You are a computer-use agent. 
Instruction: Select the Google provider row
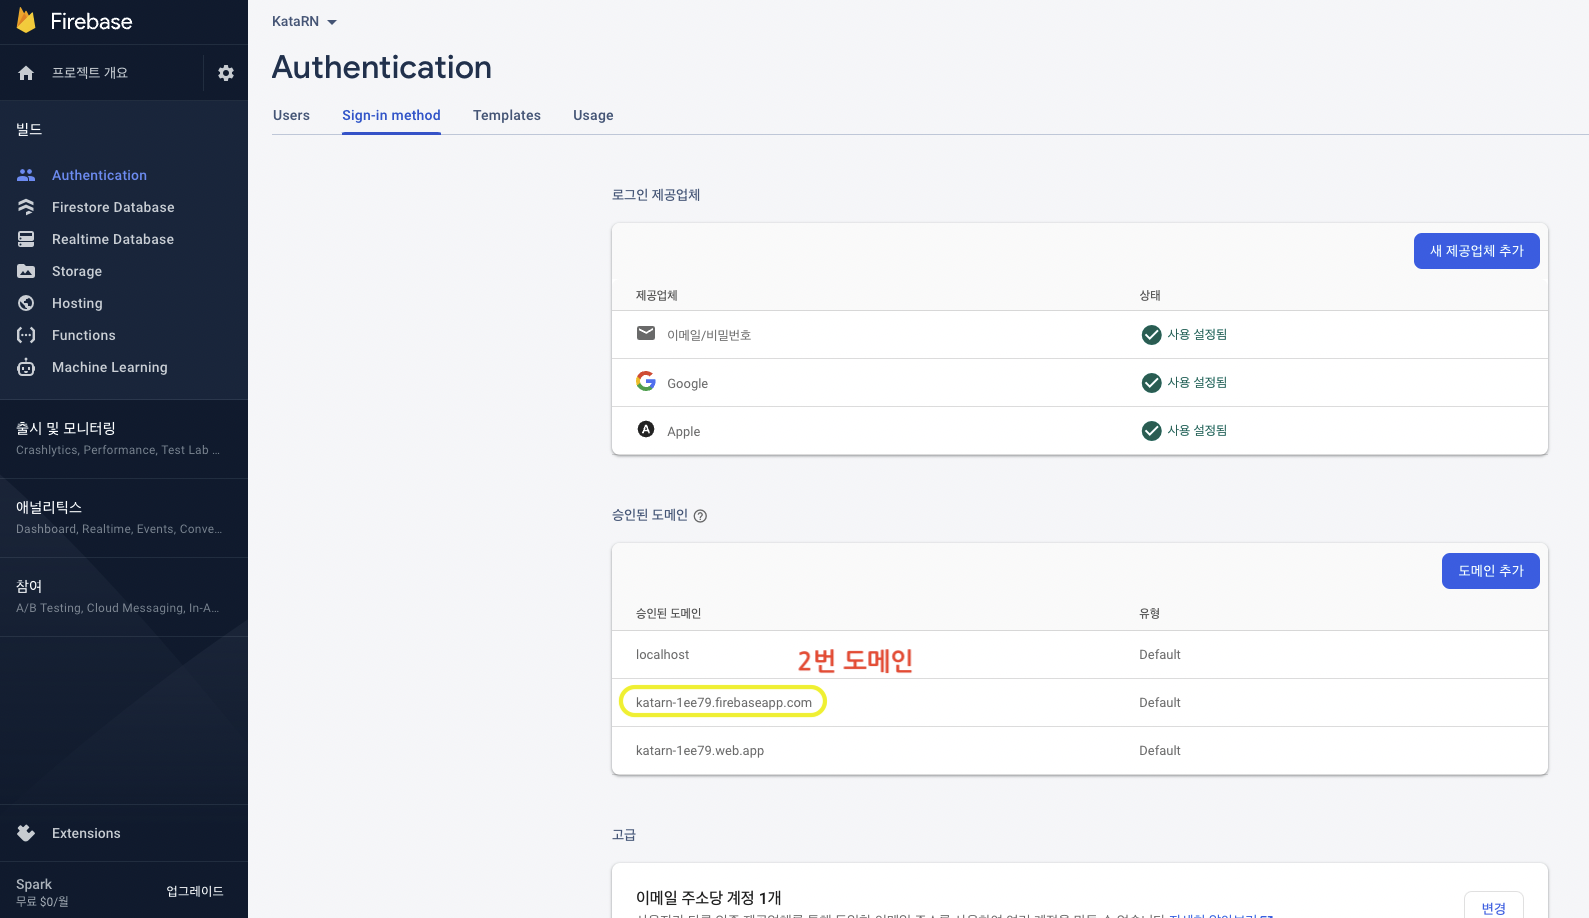1079,383
